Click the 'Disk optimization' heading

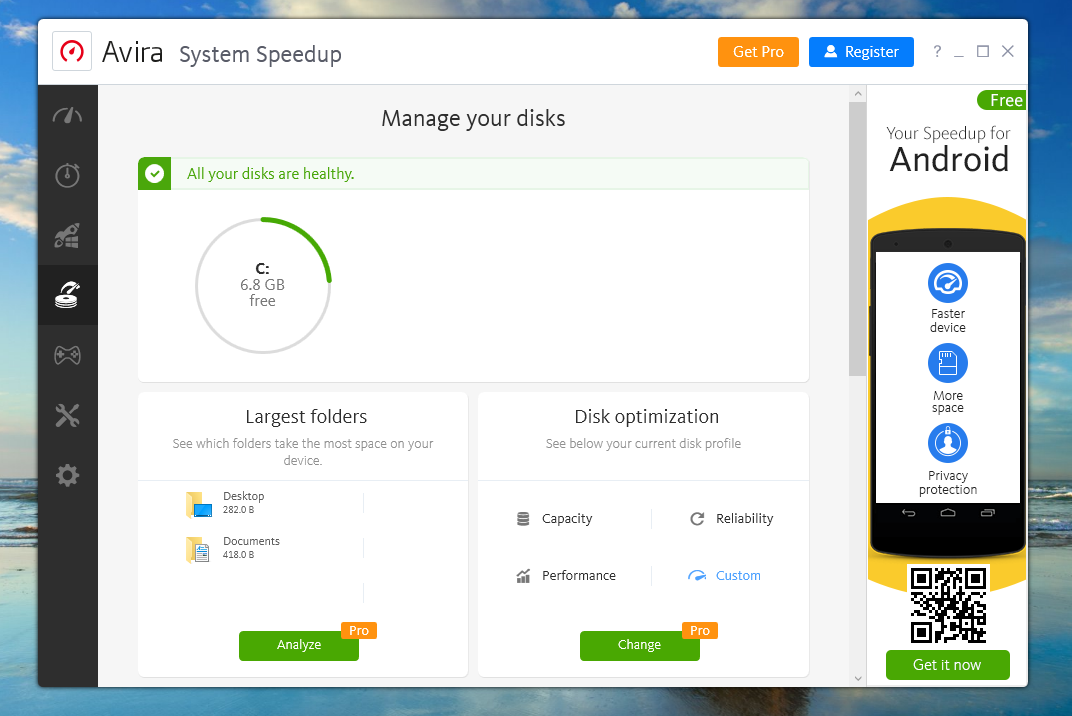647,416
